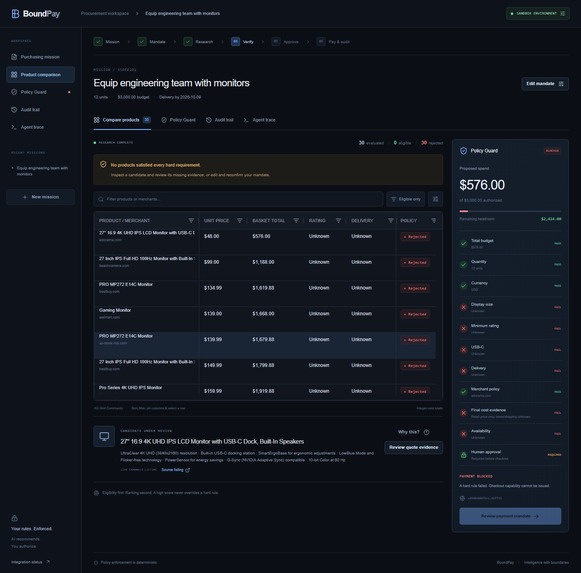Open Agent trace in the sidebar
The image size is (581, 573).
[x=40, y=127]
